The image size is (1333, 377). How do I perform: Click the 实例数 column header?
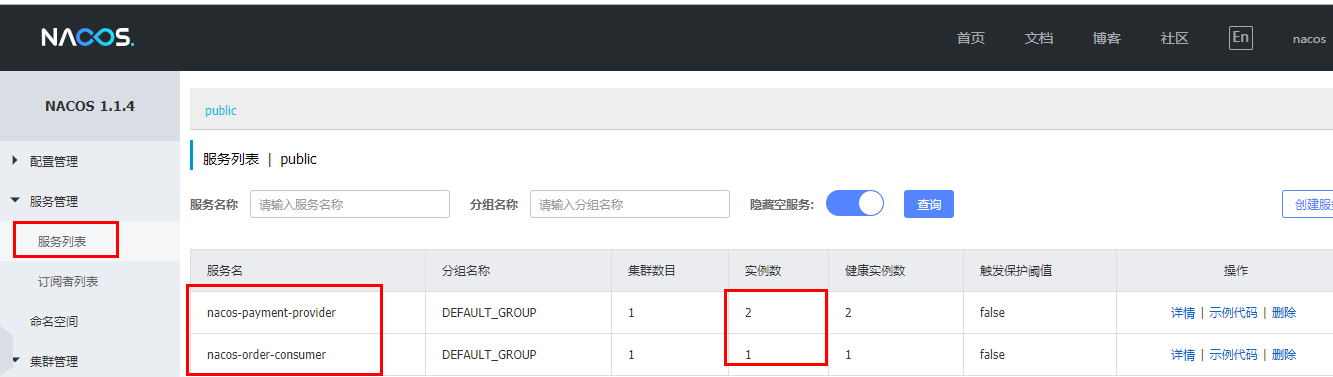coord(763,271)
